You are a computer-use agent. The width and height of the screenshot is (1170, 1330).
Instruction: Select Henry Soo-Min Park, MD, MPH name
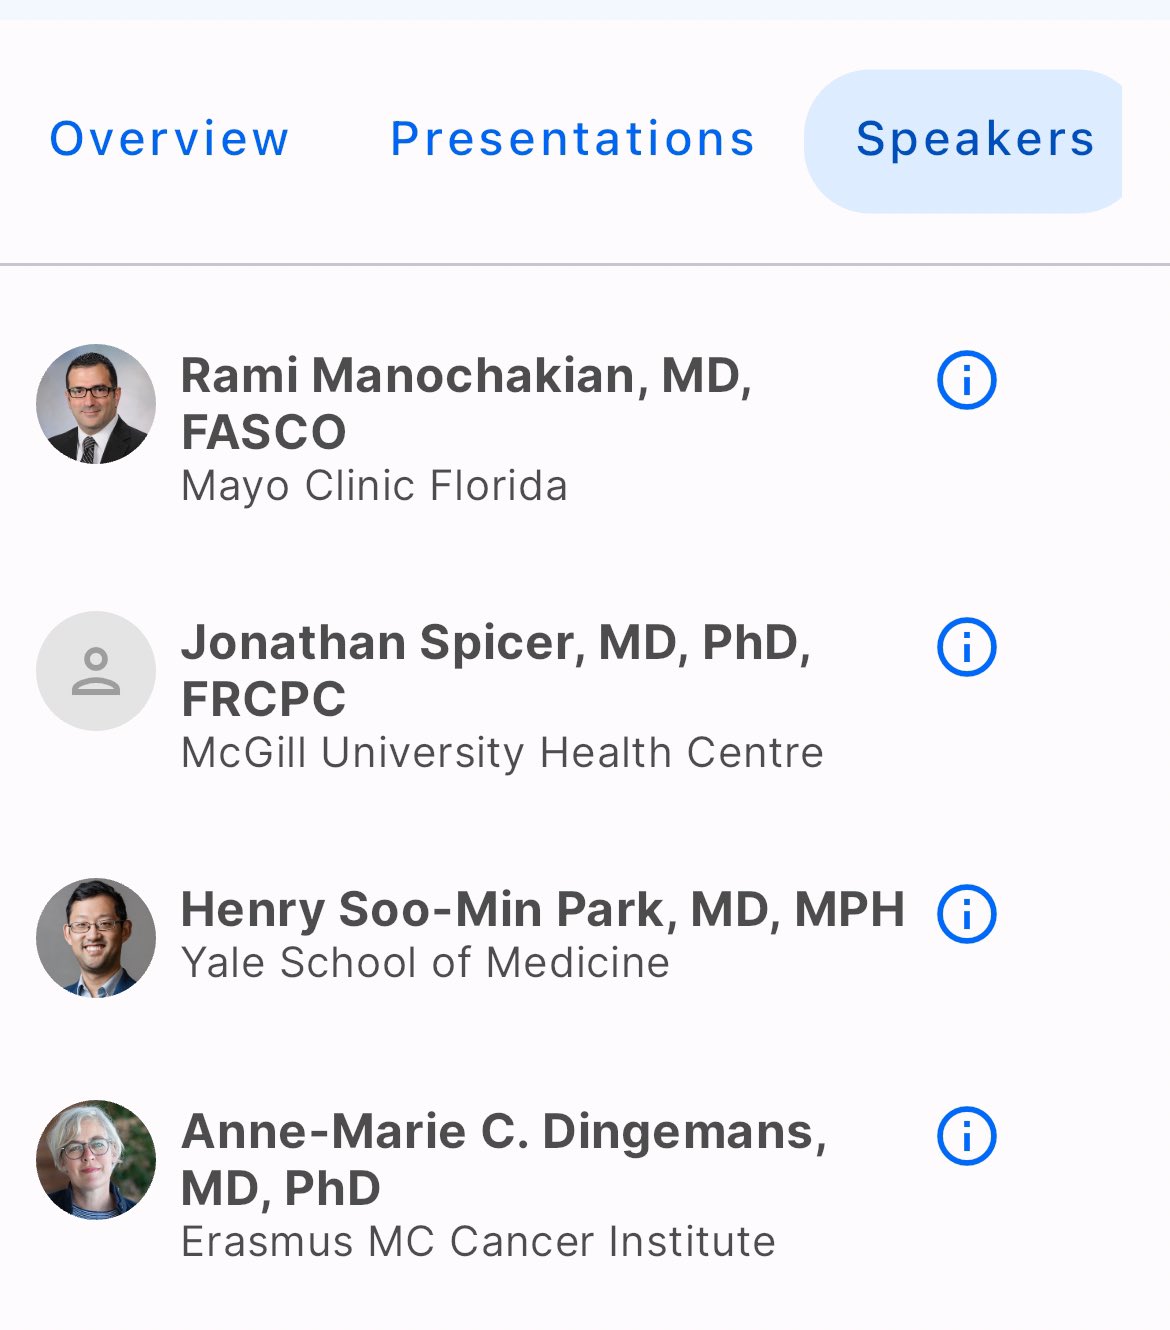pyautogui.click(x=543, y=910)
